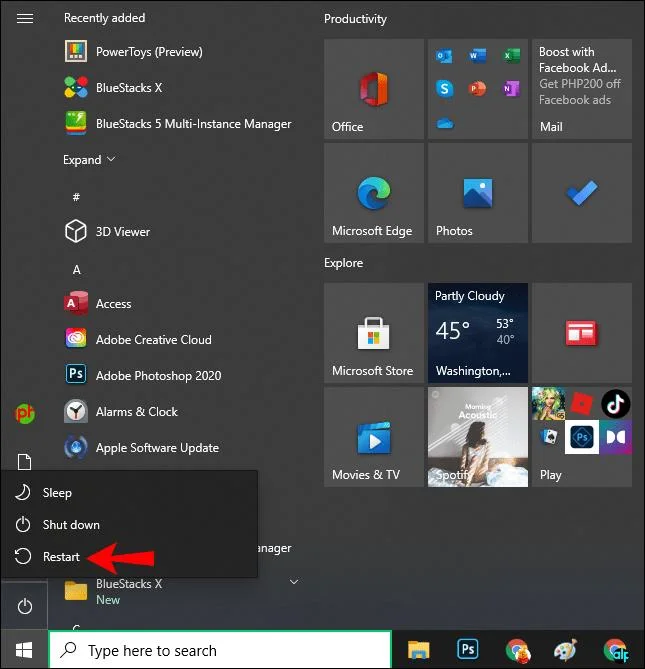This screenshot has height=669, width=645.
Task: Launch PowerToys (Preview) app icon
Action: 76,52
